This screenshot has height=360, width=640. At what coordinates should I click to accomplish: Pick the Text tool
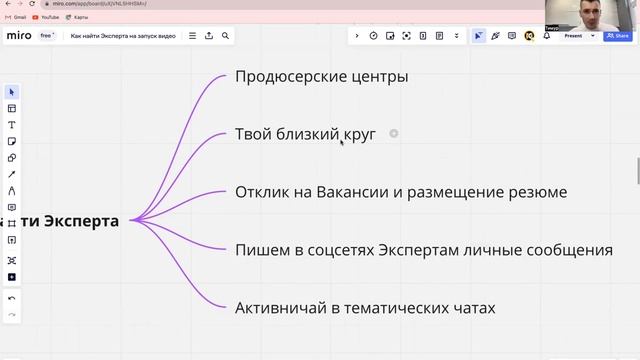pyautogui.click(x=11, y=125)
